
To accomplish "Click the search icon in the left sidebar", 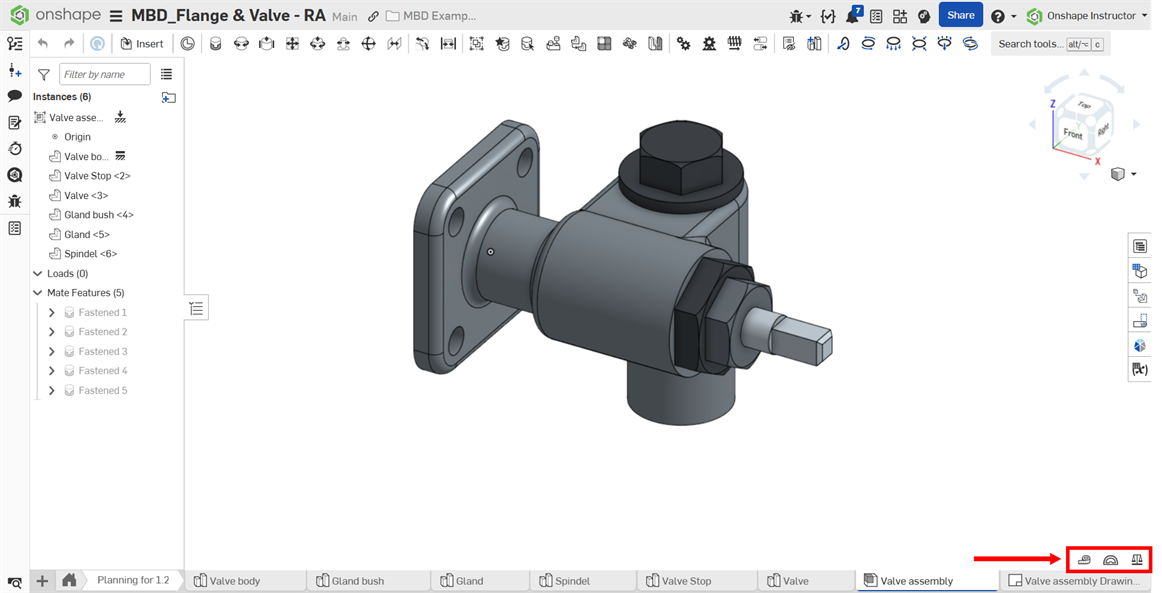I will pyautogui.click(x=14, y=174).
